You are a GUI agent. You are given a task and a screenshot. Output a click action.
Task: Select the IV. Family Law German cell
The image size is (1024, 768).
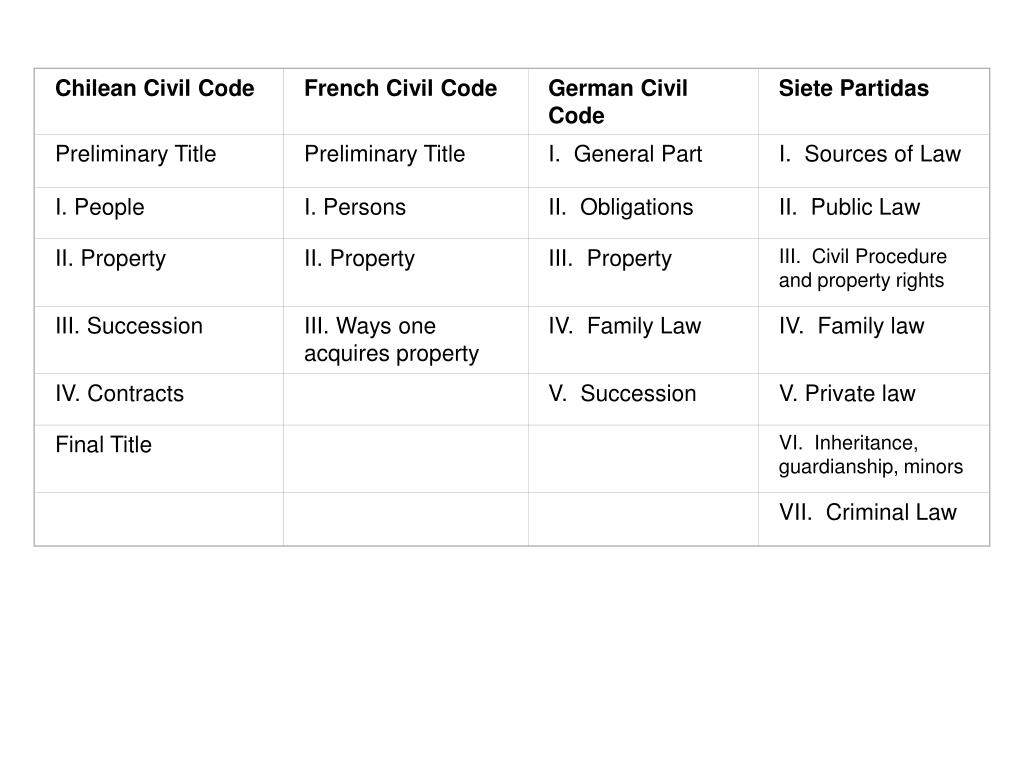(643, 340)
